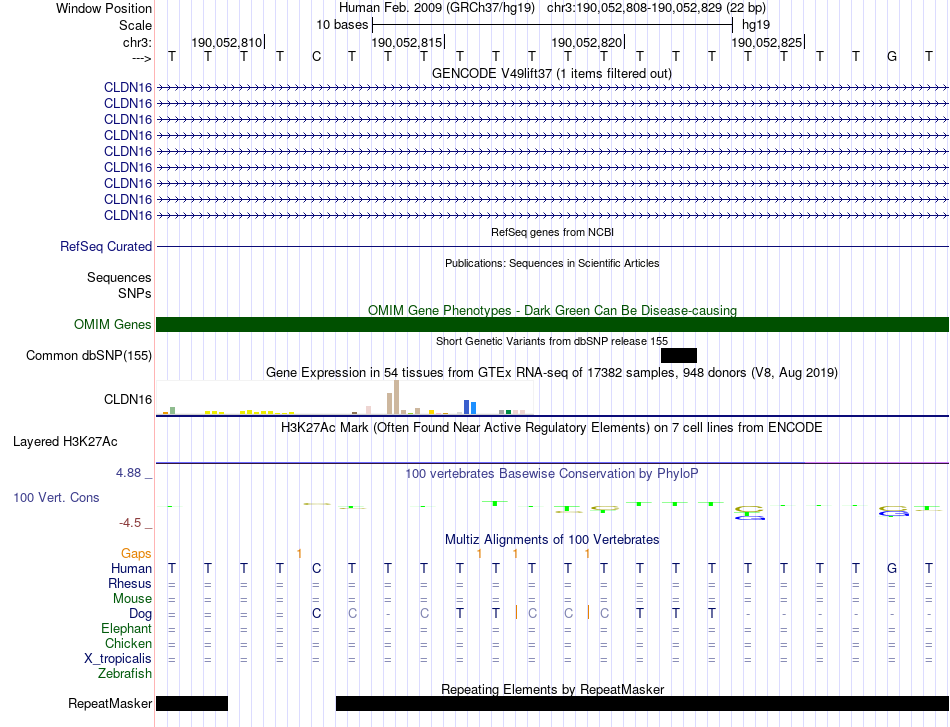Click the Chicken alignment row label
This screenshot has width=950, height=727.
(128, 643)
